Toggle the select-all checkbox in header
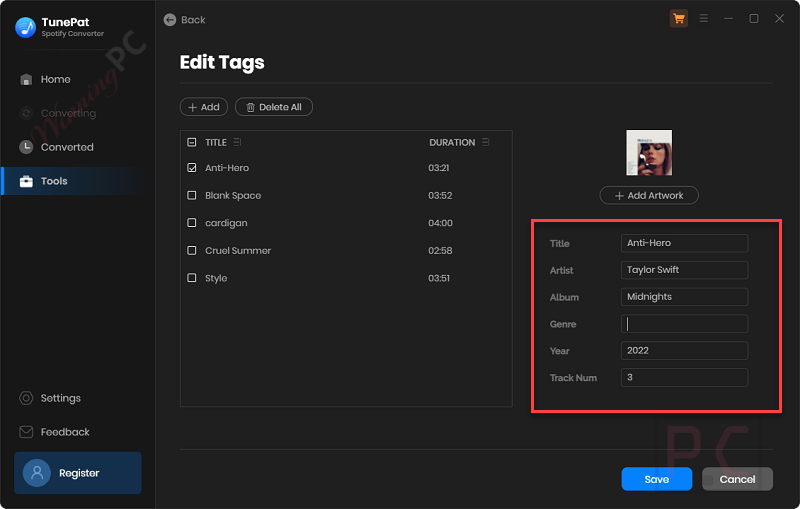800x509 pixels. pyautogui.click(x=192, y=142)
